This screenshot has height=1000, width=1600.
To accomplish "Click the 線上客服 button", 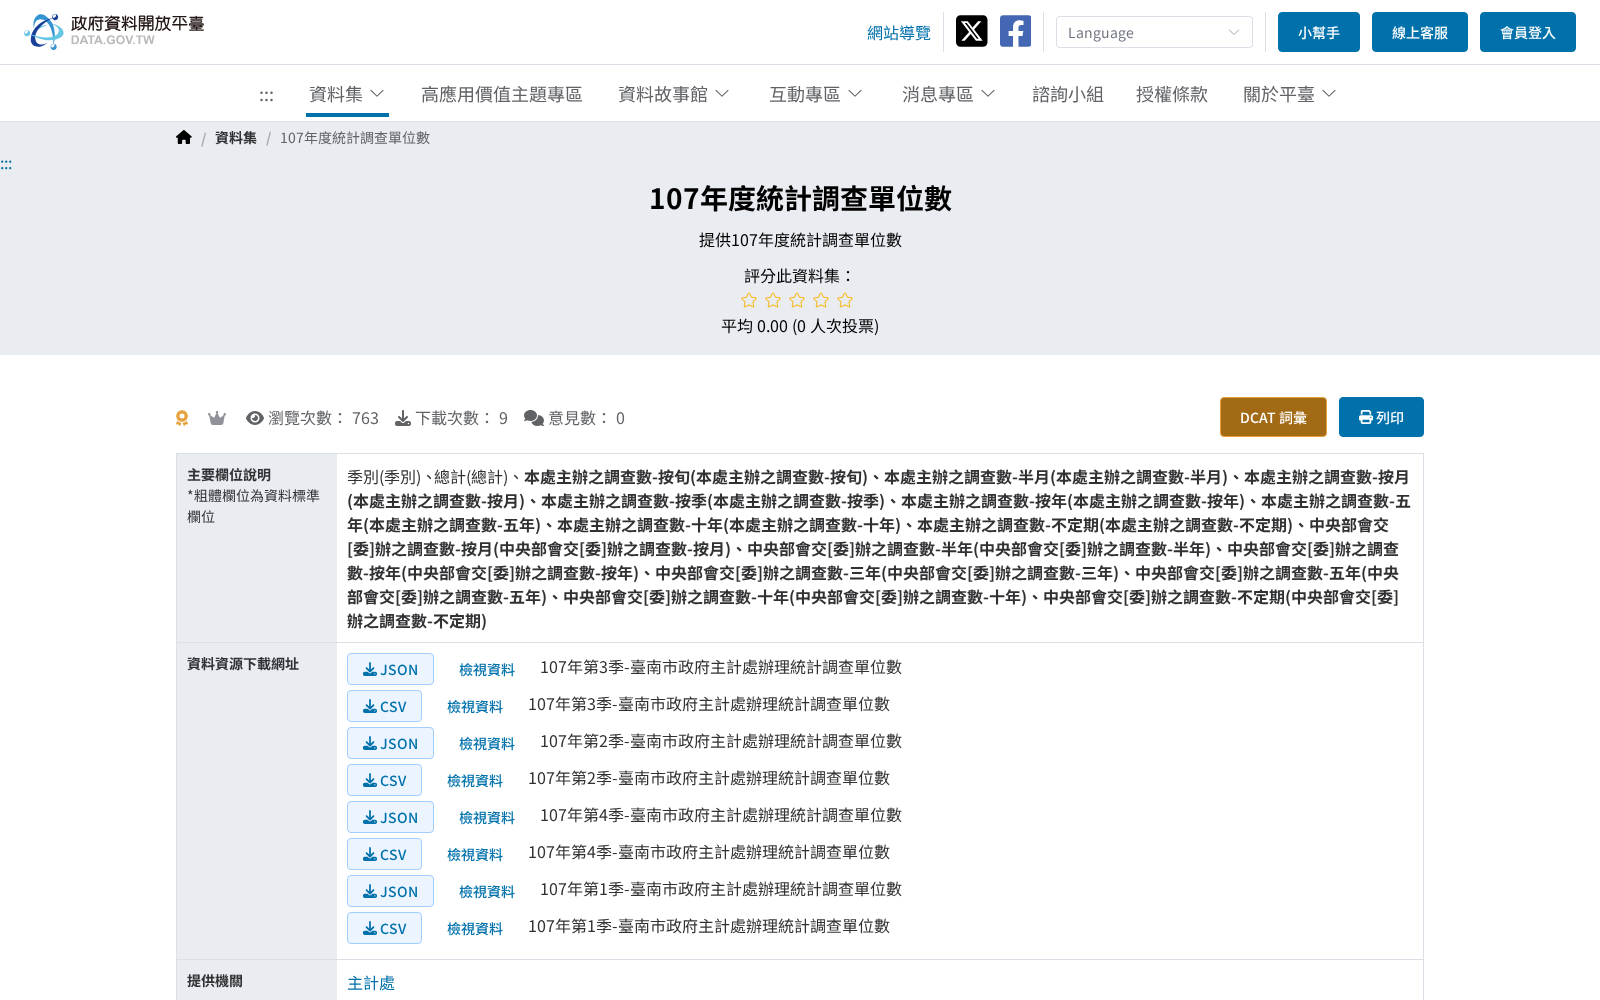I will 1419,32.
